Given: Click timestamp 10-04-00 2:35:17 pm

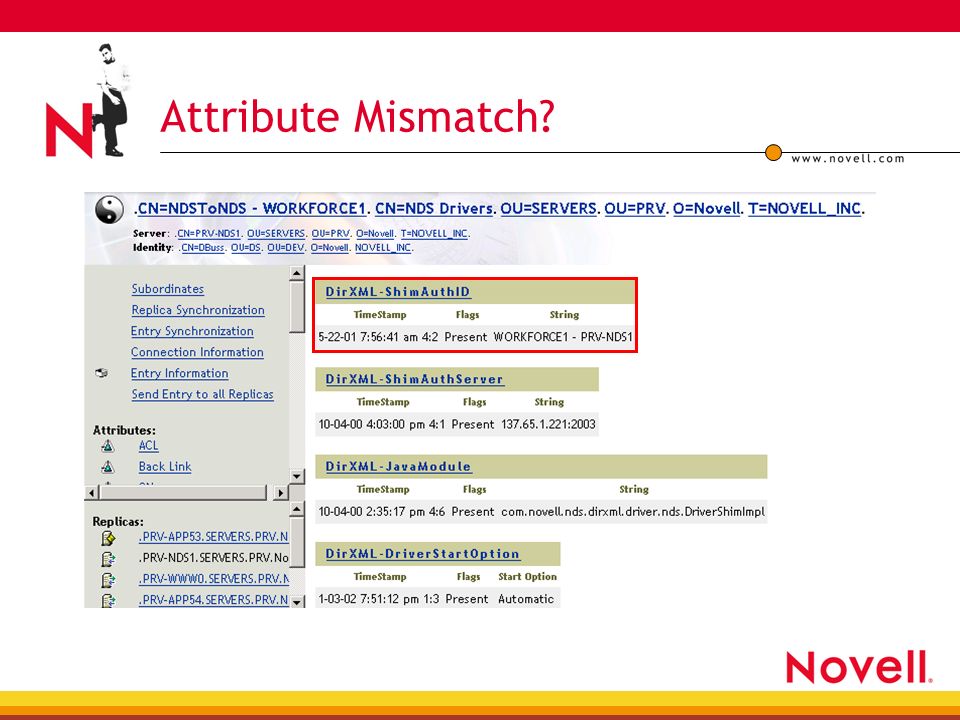Looking at the screenshot, I should click(x=372, y=512).
